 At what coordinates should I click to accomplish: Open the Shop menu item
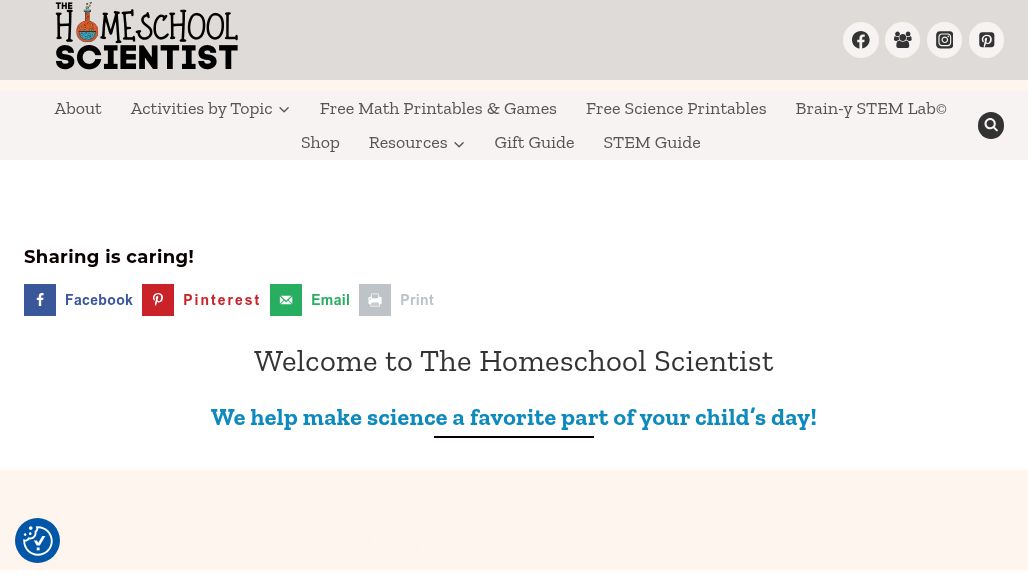320,142
